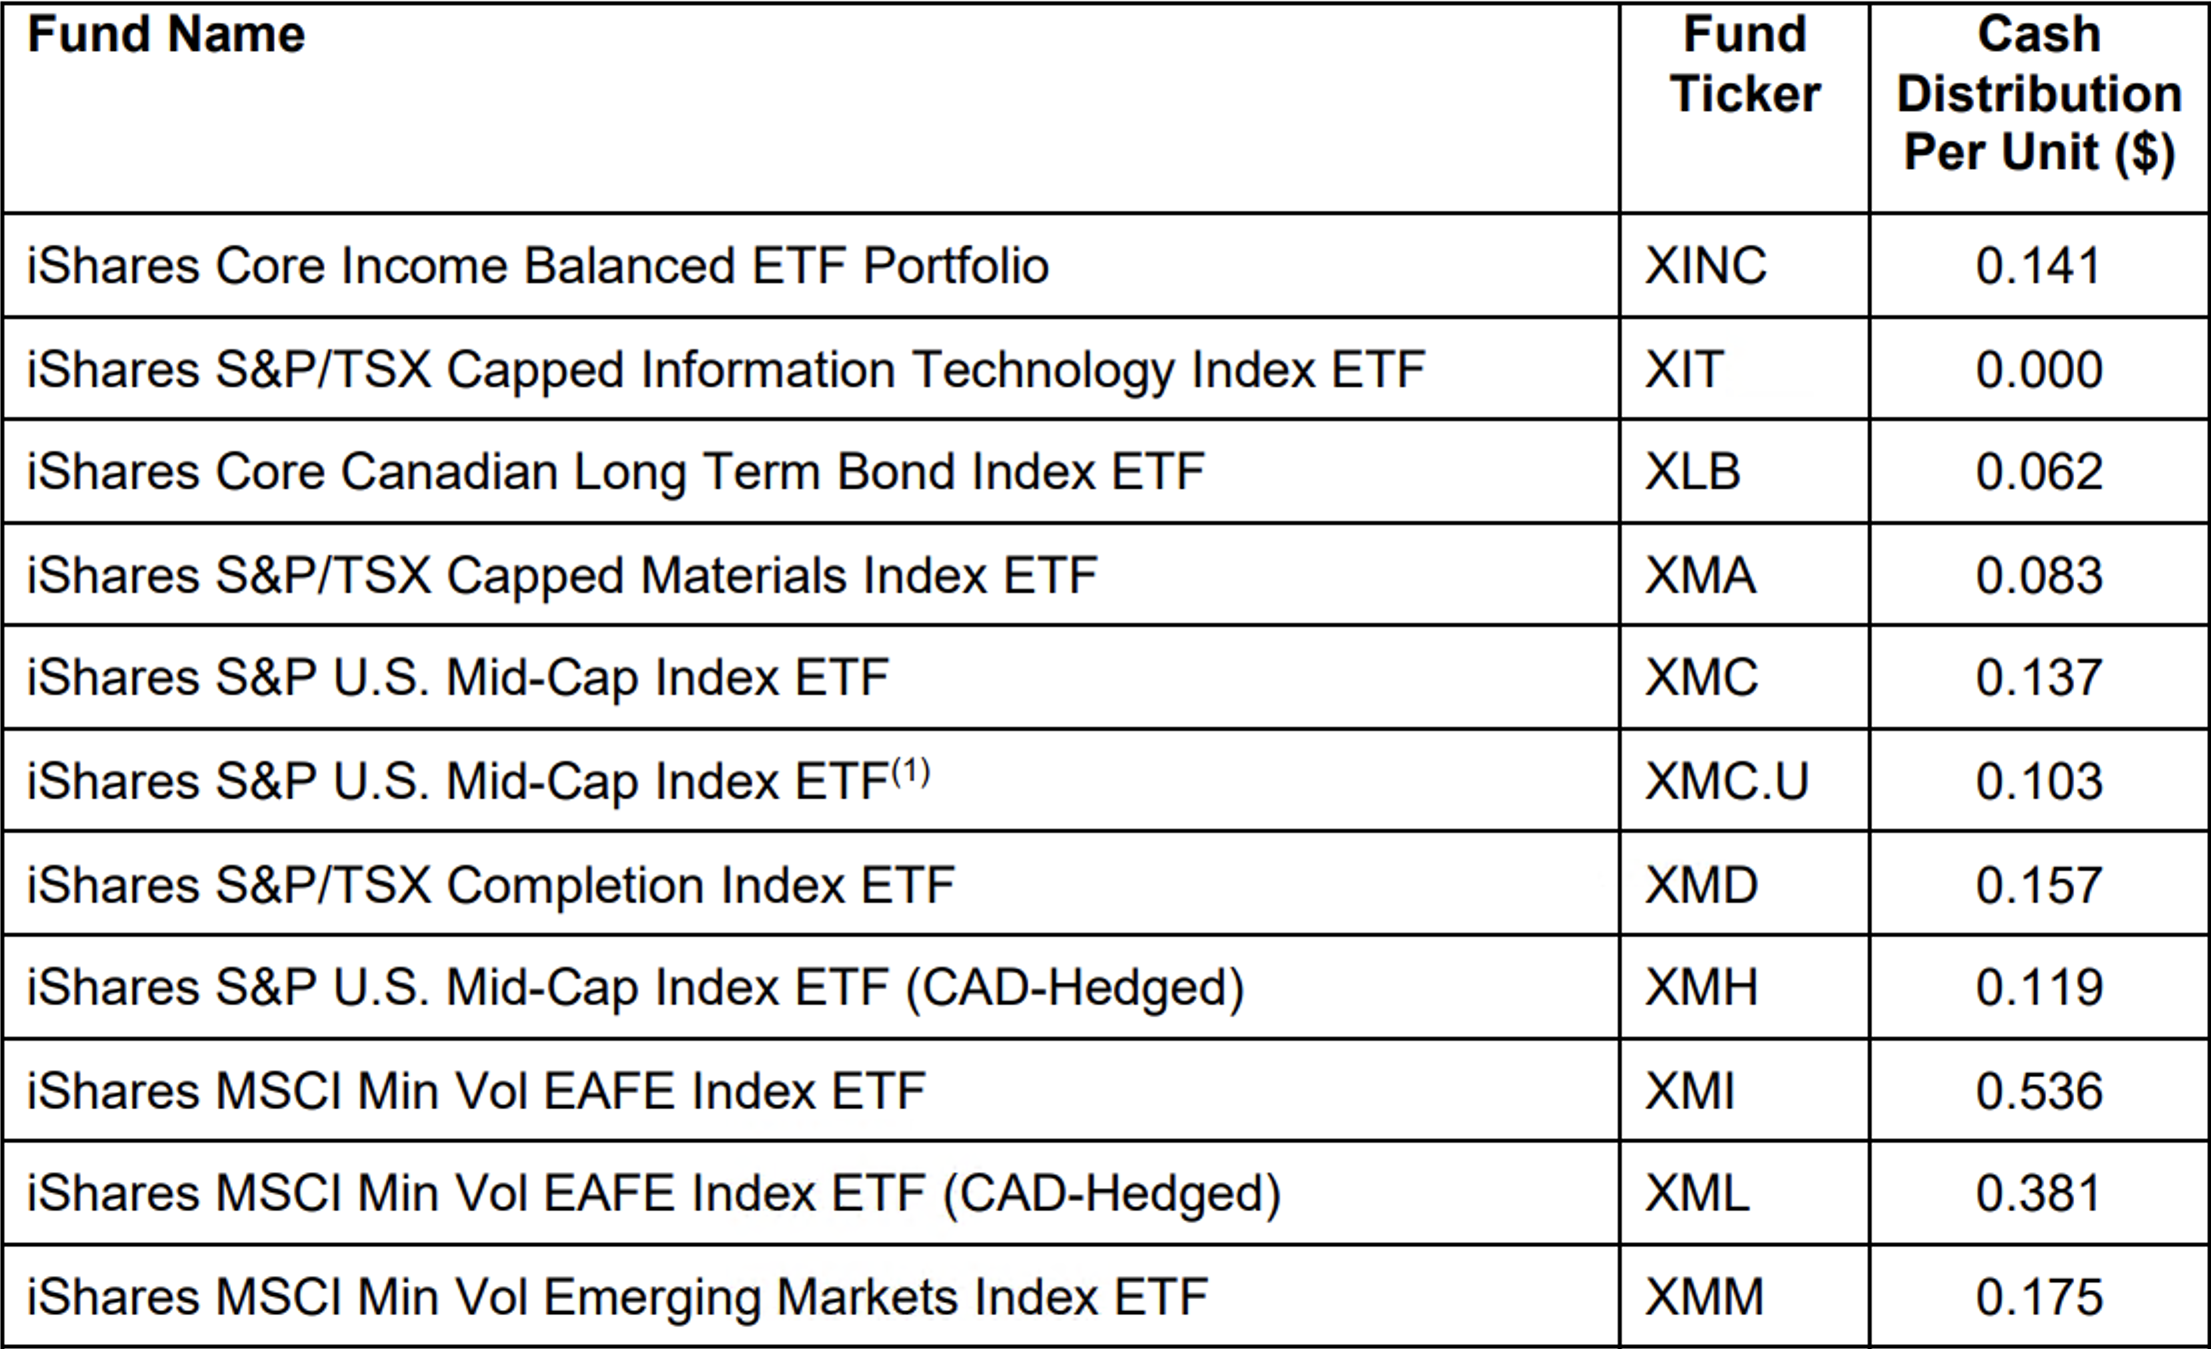Screen dimensions: 2211x1349
Task: Click the 0.141 distribution value
Action: click(x=2039, y=266)
